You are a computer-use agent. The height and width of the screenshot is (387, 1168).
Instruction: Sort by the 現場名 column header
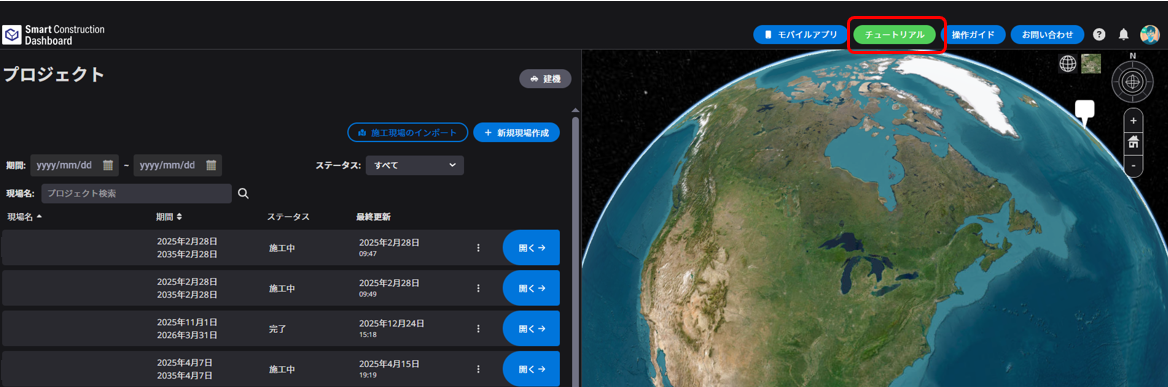pyautogui.click(x=25, y=217)
